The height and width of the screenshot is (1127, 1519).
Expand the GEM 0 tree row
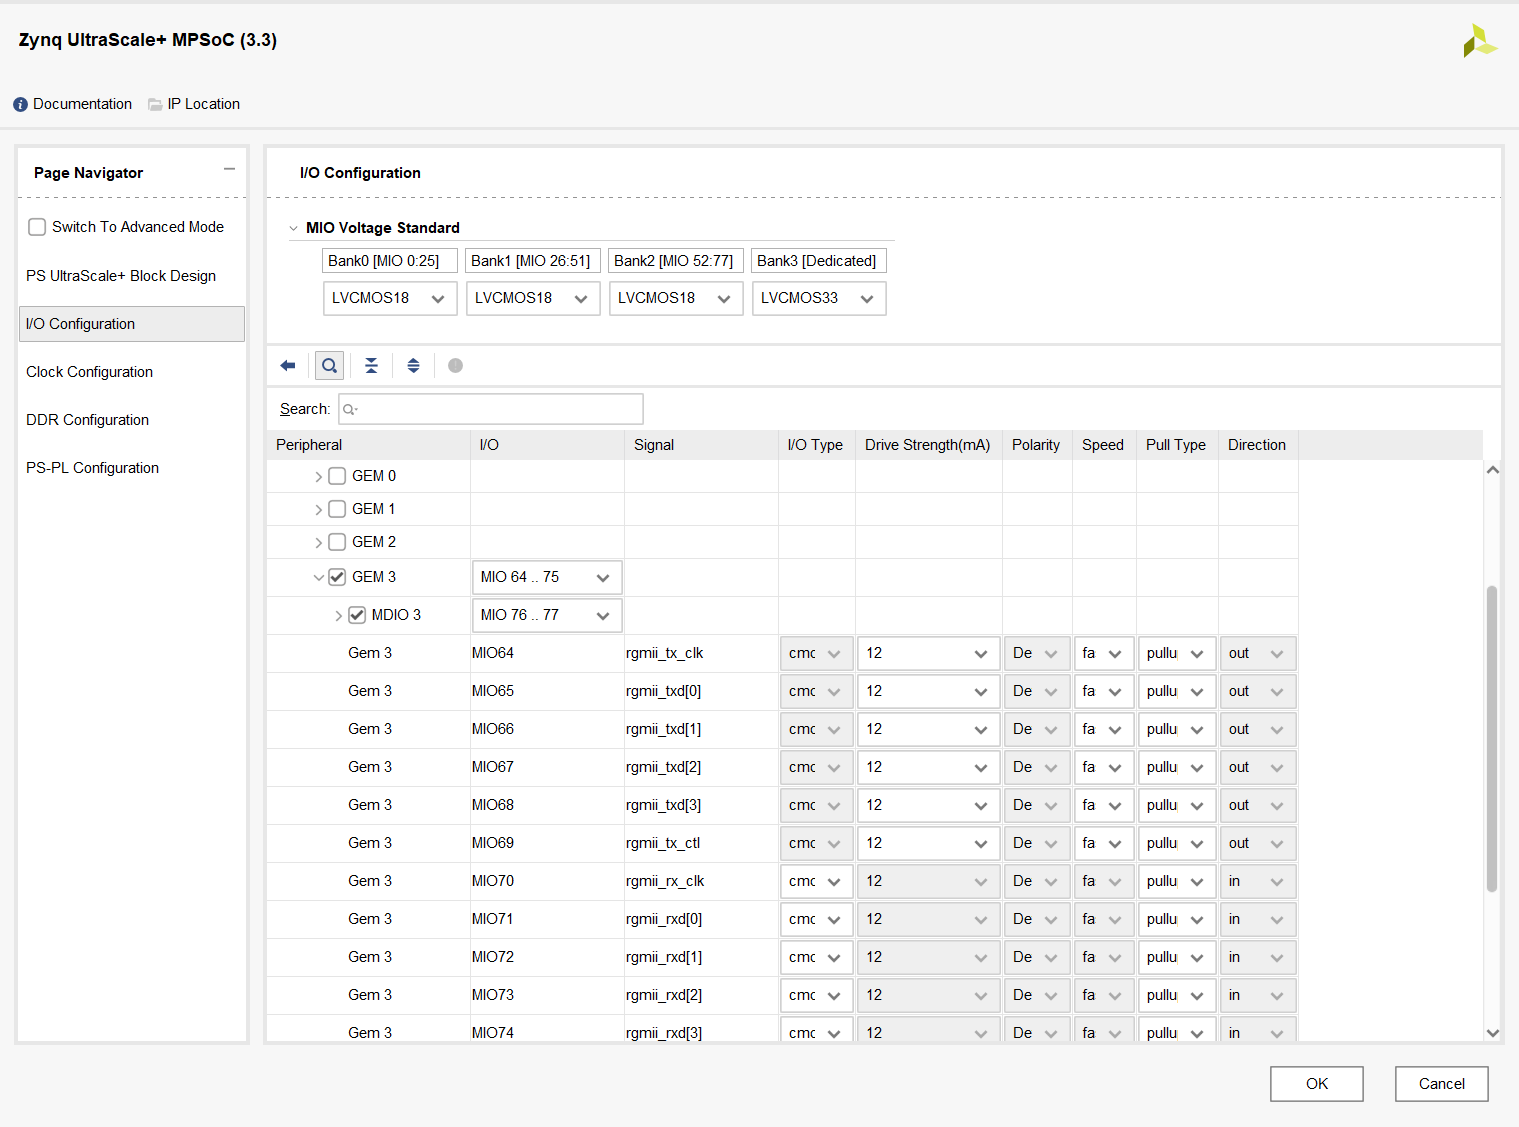tap(318, 477)
